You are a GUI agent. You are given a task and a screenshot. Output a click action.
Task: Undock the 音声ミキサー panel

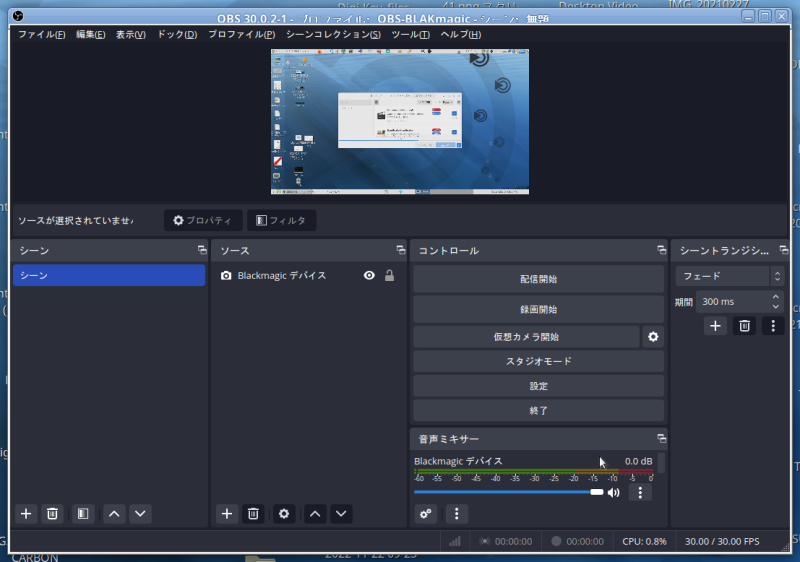tap(661, 439)
